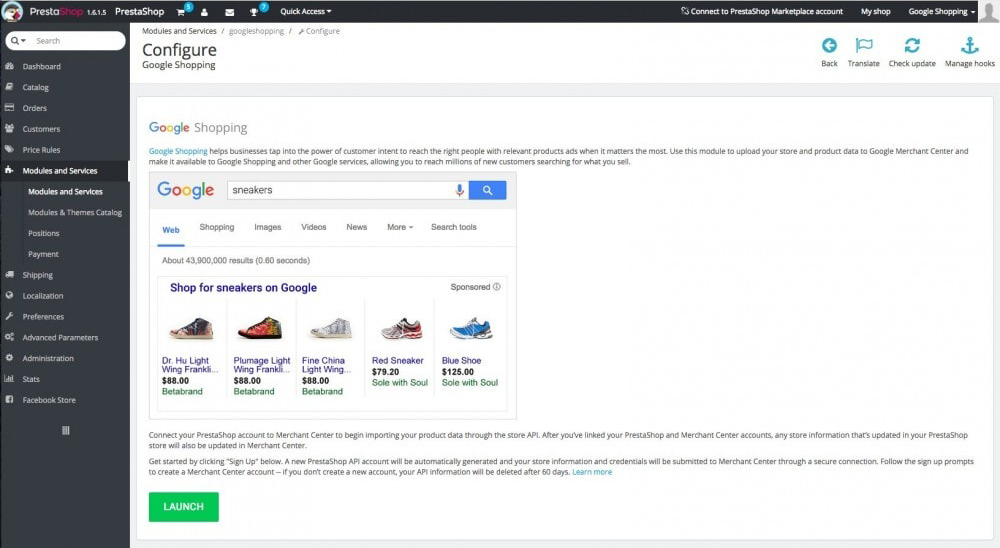Follow the Learn more link
Screen dimensions: 1000x548
pyautogui.click(x=592, y=472)
